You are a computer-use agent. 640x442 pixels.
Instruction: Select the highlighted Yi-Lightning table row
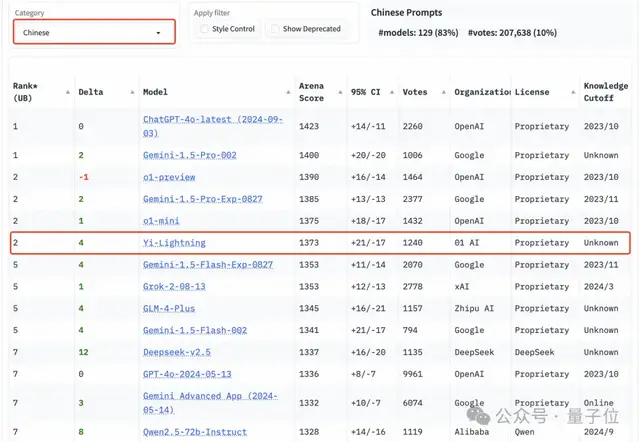[320, 242]
